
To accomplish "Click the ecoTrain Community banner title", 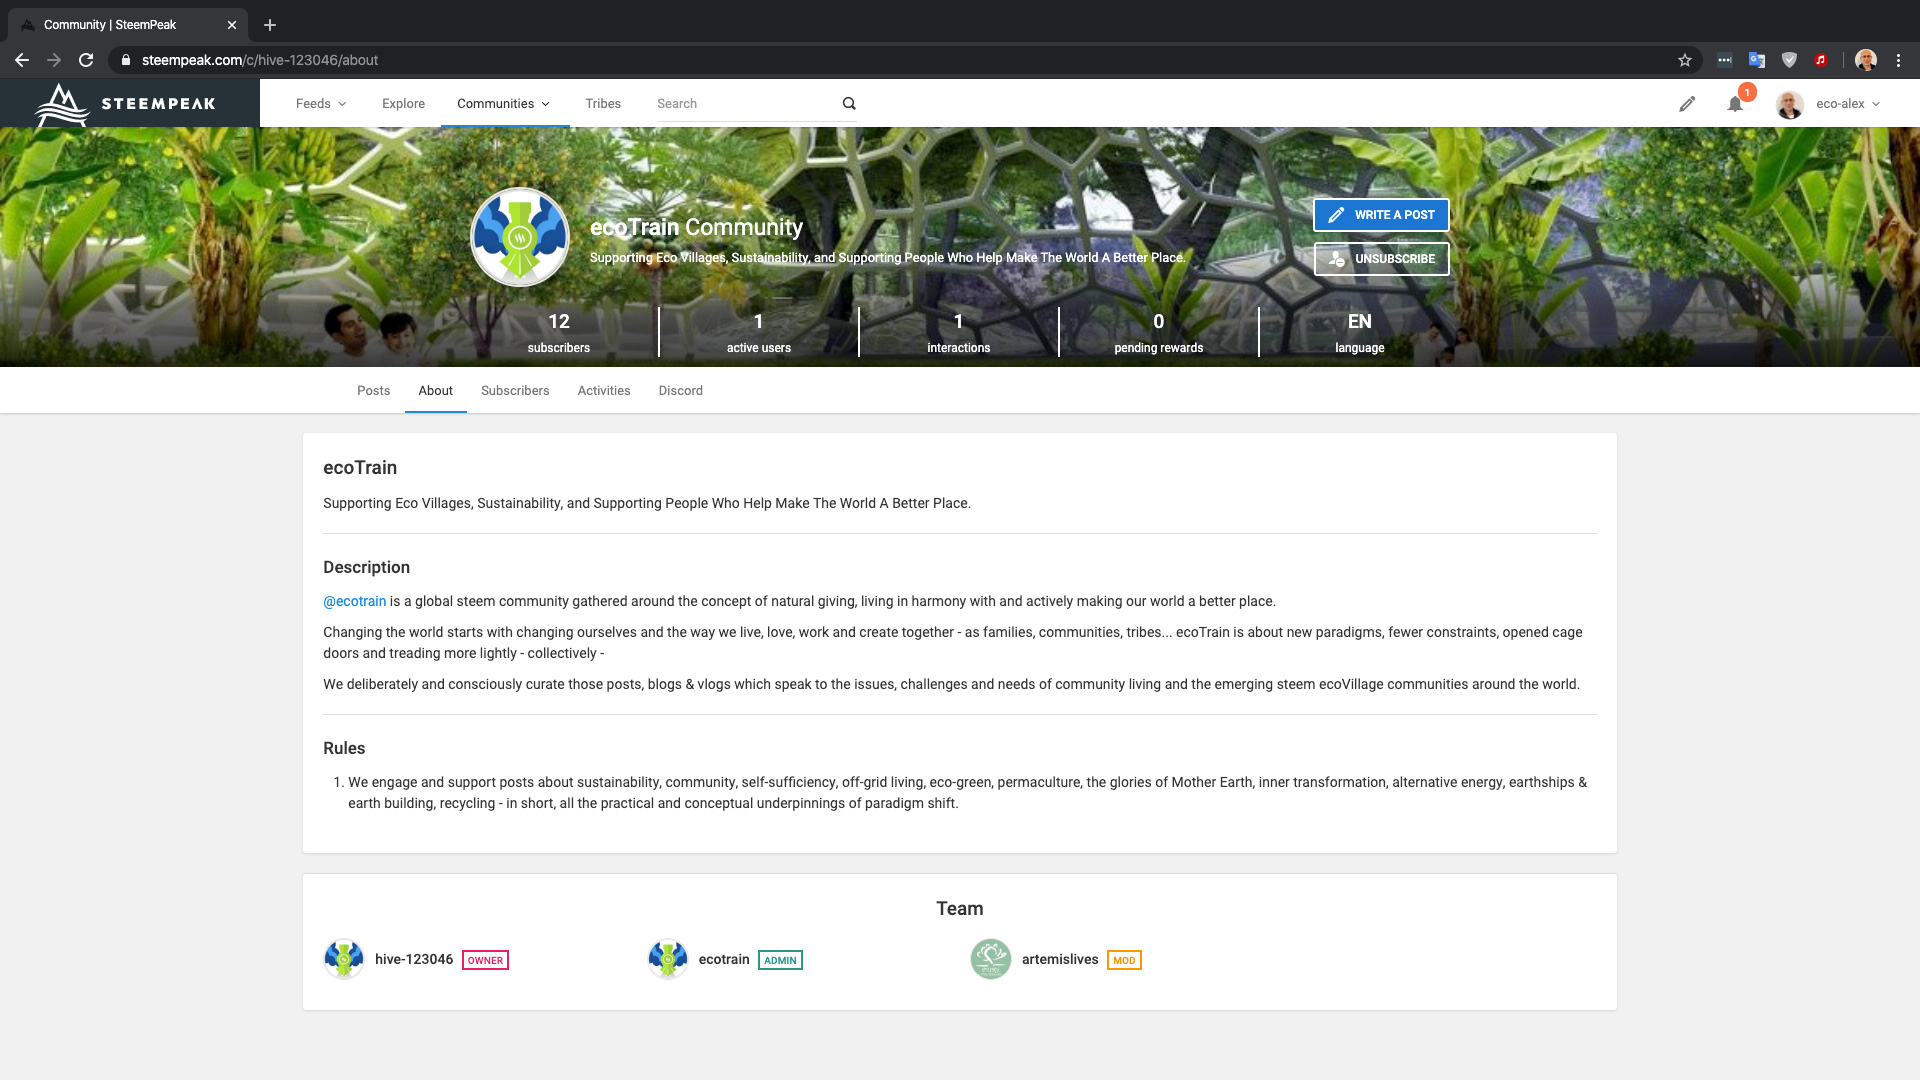I will coord(696,227).
